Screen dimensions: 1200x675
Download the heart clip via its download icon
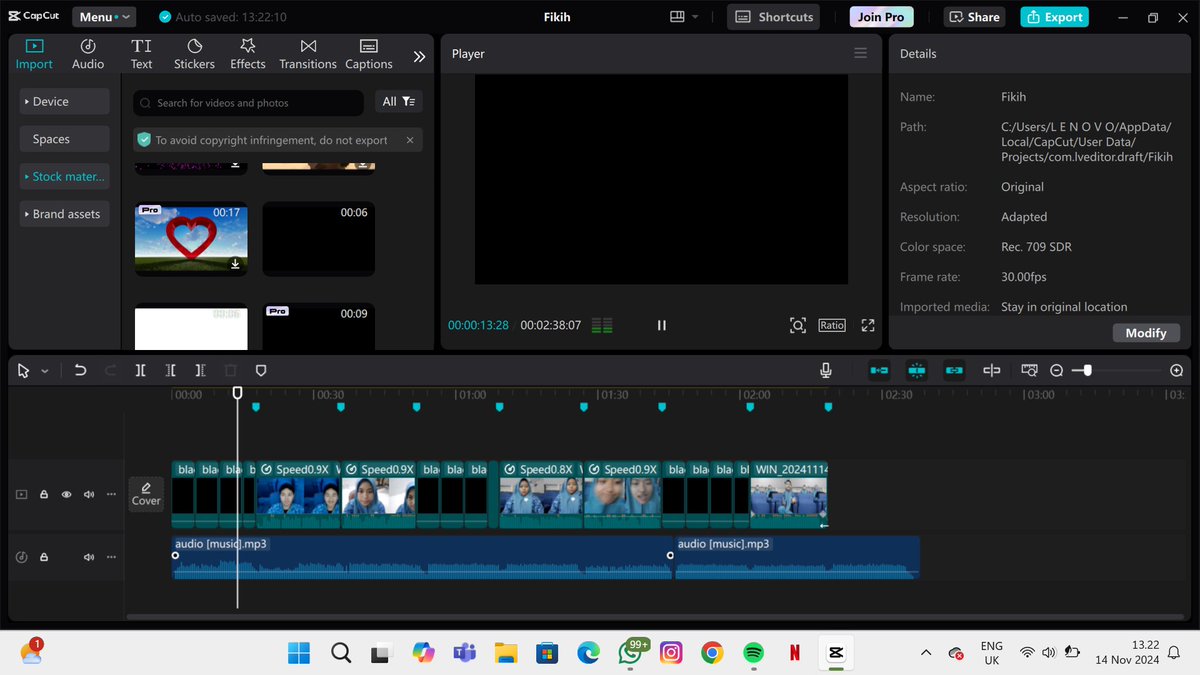[235, 264]
